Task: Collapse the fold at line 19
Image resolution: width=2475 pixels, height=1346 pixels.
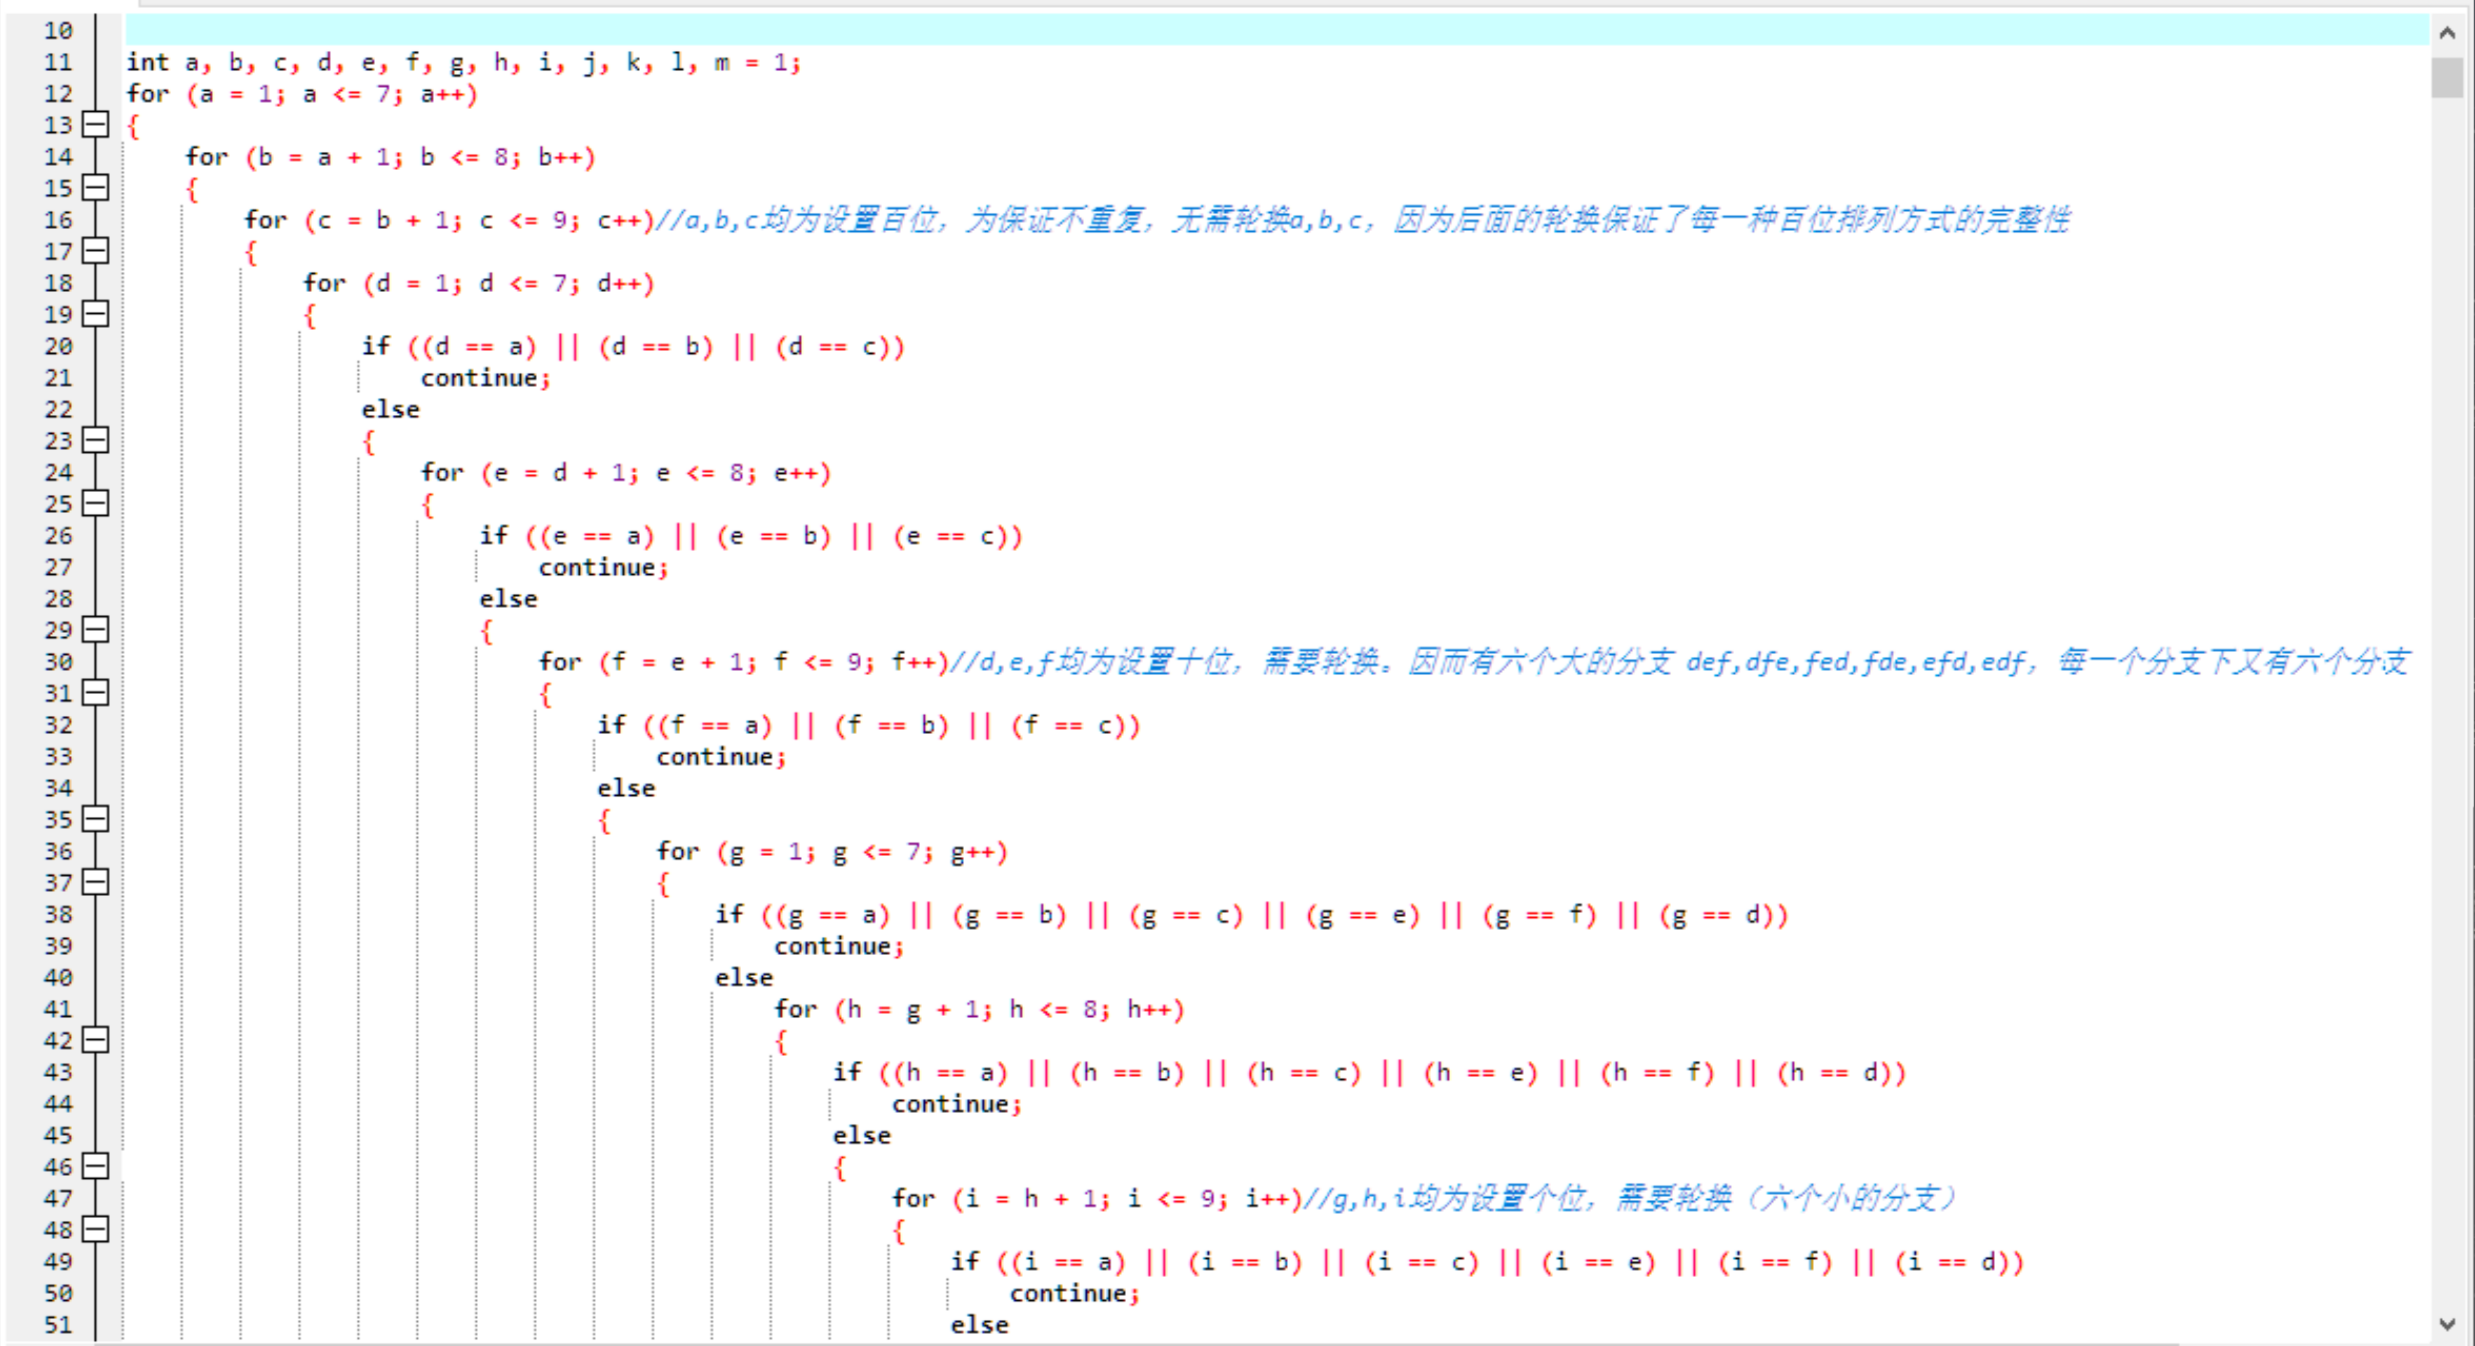Action: pos(93,315)
